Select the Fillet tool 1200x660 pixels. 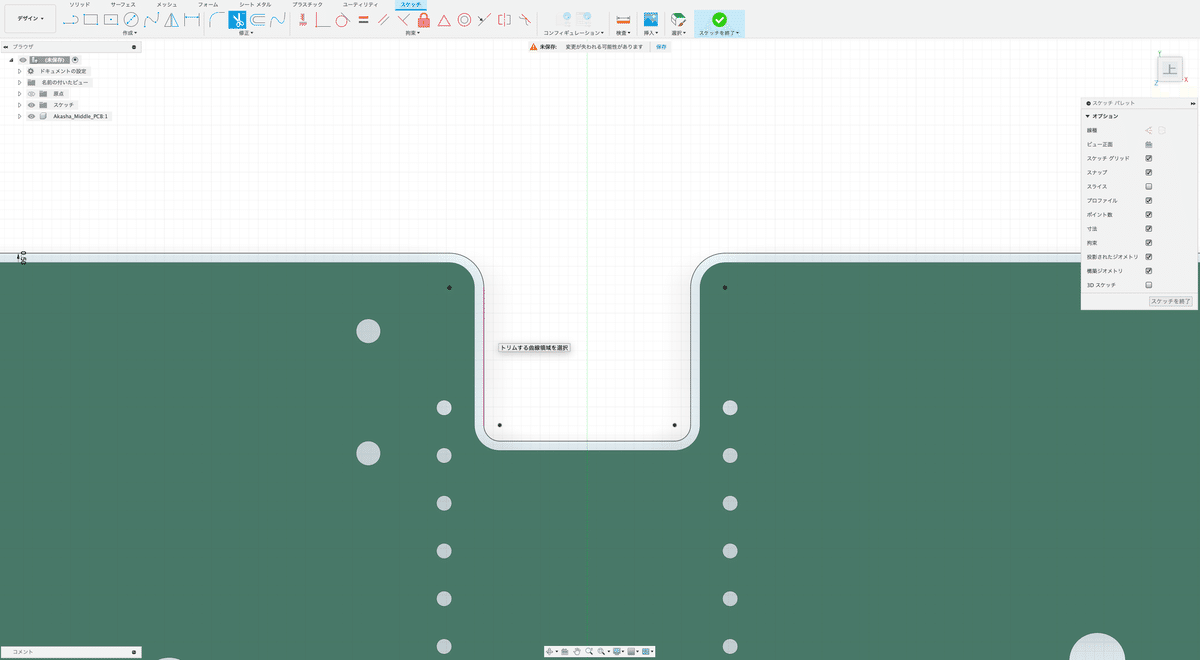(x=217, y=19)
